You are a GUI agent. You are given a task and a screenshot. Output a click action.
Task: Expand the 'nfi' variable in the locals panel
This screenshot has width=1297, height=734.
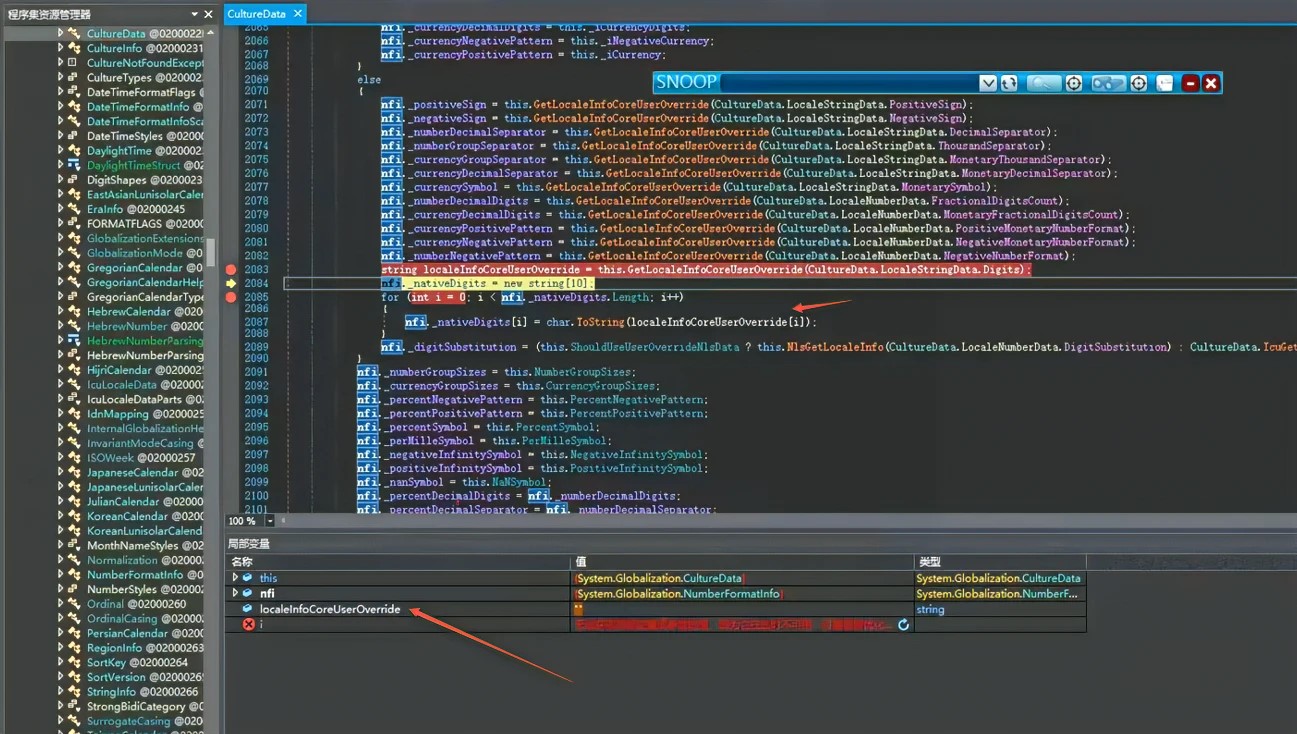click(235, 592)
